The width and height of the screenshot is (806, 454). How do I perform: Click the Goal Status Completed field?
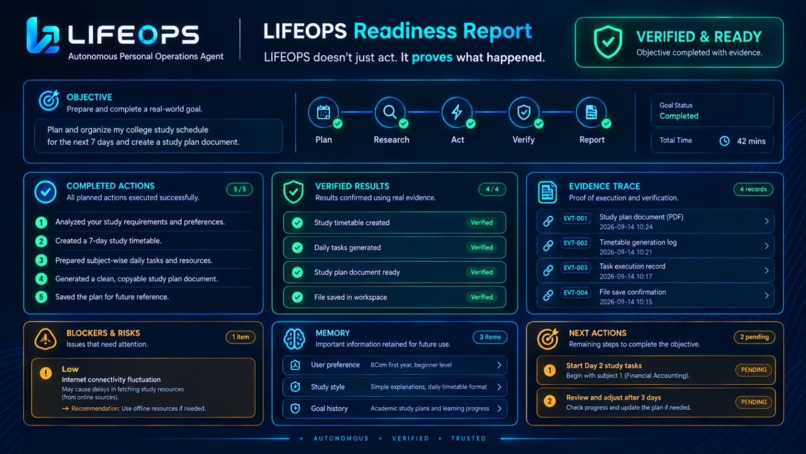pyautogui.click(x=712, y=111)
